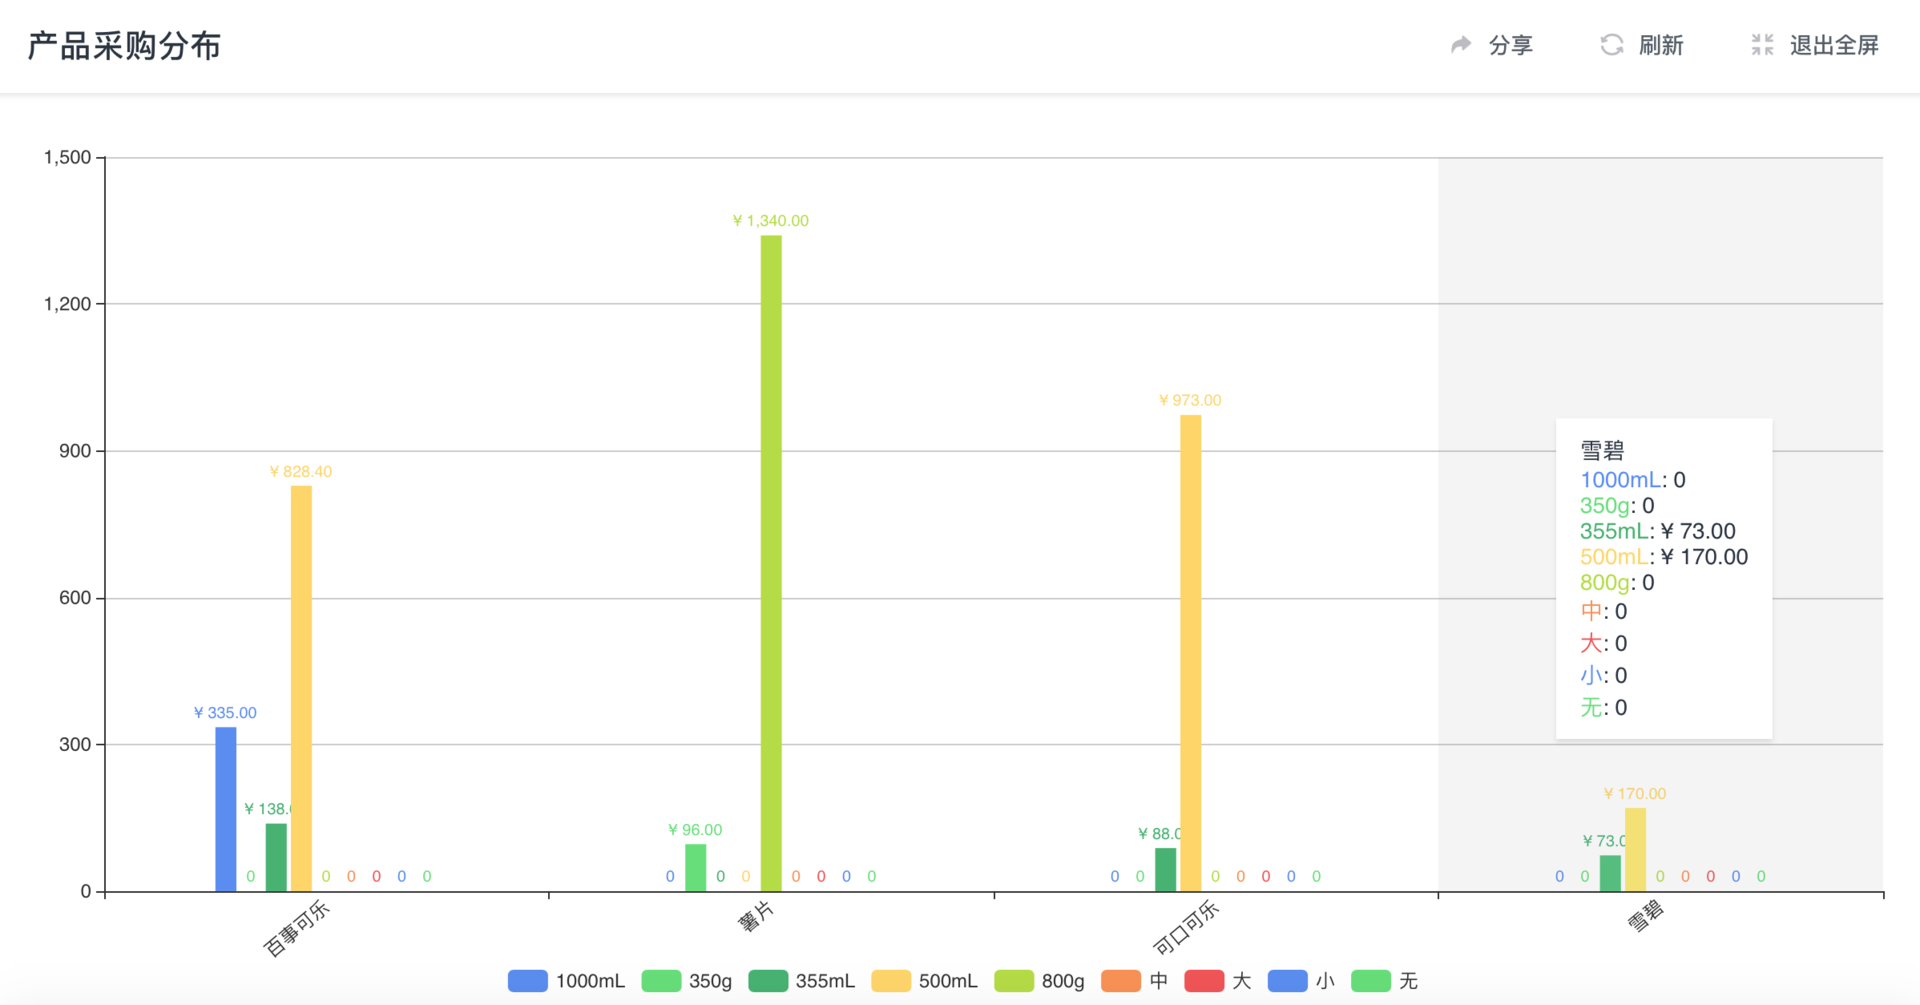Click the exit fullscreen icon
The image size is (1920, 1005).
[x=1762, y=45]
